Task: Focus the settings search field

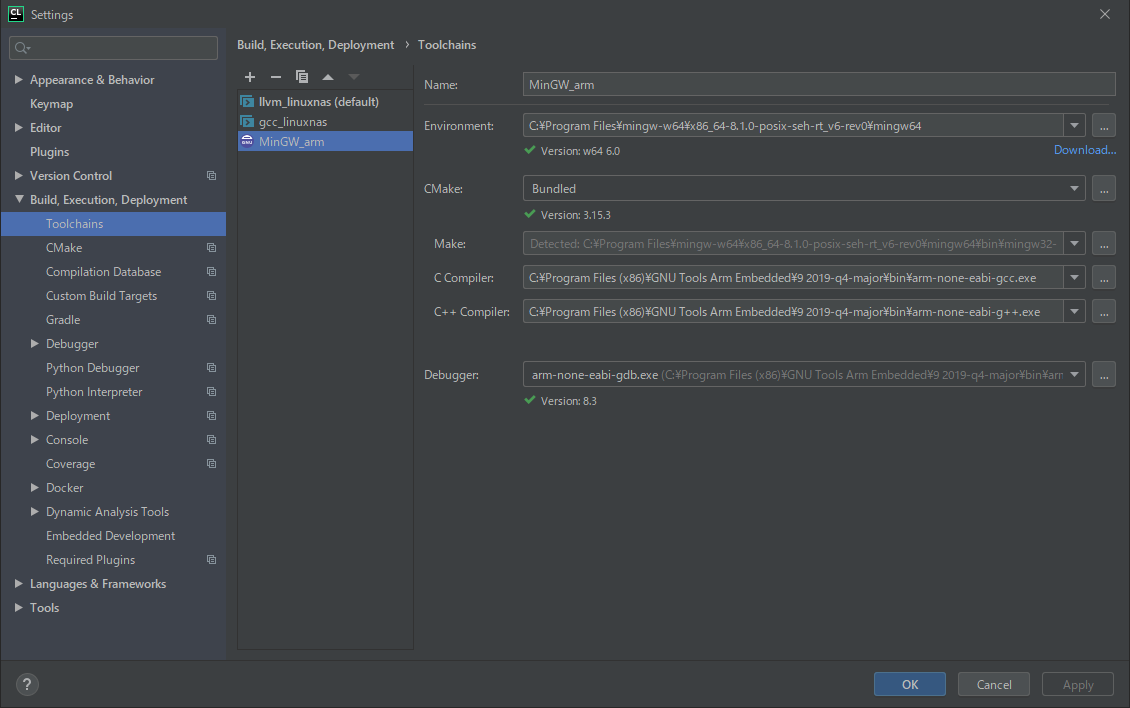Action: [113, 48]
